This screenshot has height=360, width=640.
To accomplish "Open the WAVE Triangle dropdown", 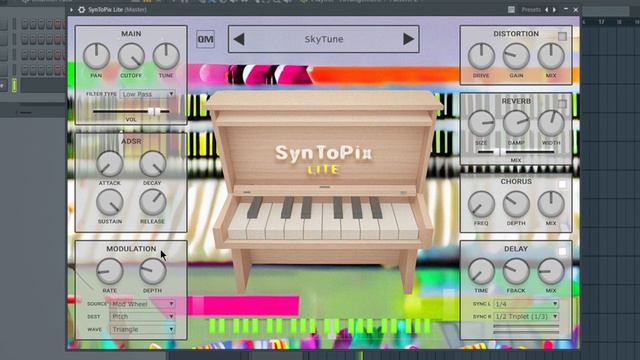I will click(143, 329).
